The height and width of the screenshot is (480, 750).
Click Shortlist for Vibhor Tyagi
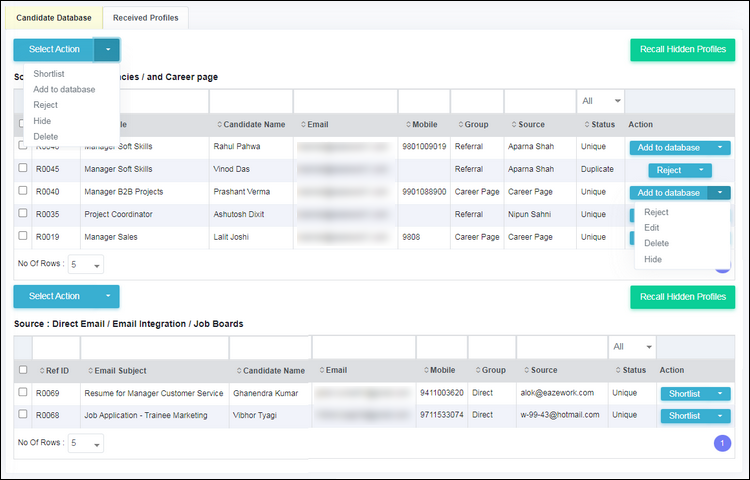684,416
